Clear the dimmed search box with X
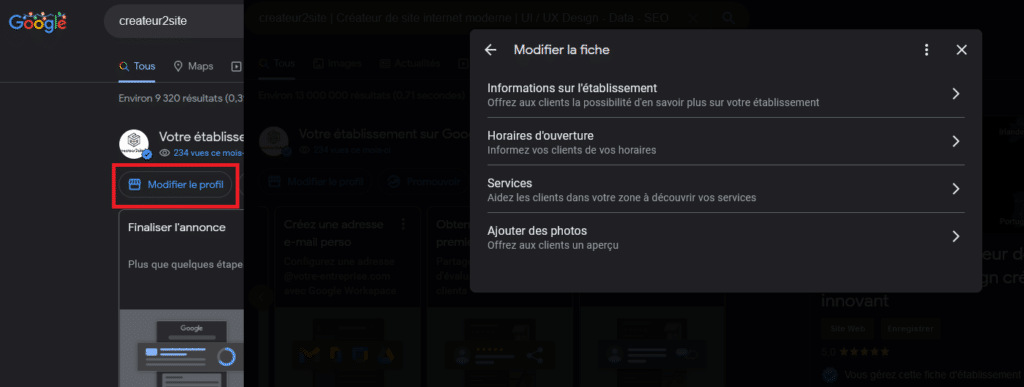This screenshot has width=1024, height=387. pos(694,18)
